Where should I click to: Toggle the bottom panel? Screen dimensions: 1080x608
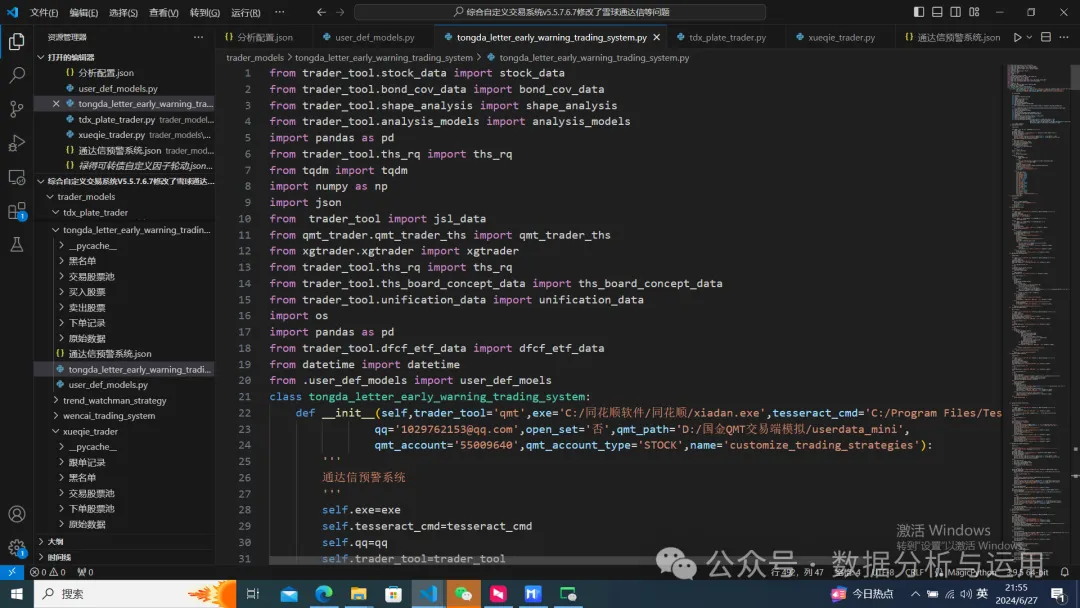pyautogui.click(x=937, y=12)
